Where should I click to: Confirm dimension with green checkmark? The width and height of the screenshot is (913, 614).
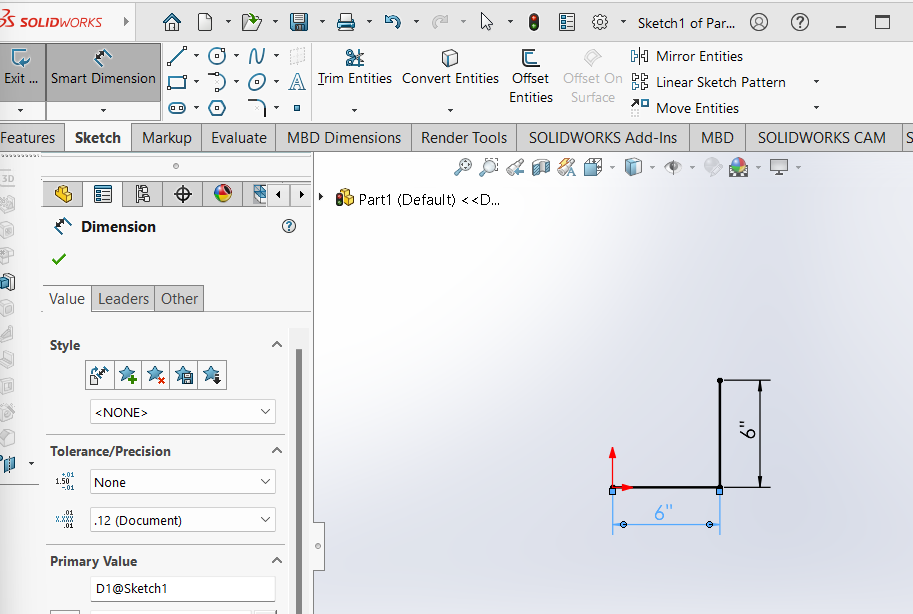click(59, 259)
